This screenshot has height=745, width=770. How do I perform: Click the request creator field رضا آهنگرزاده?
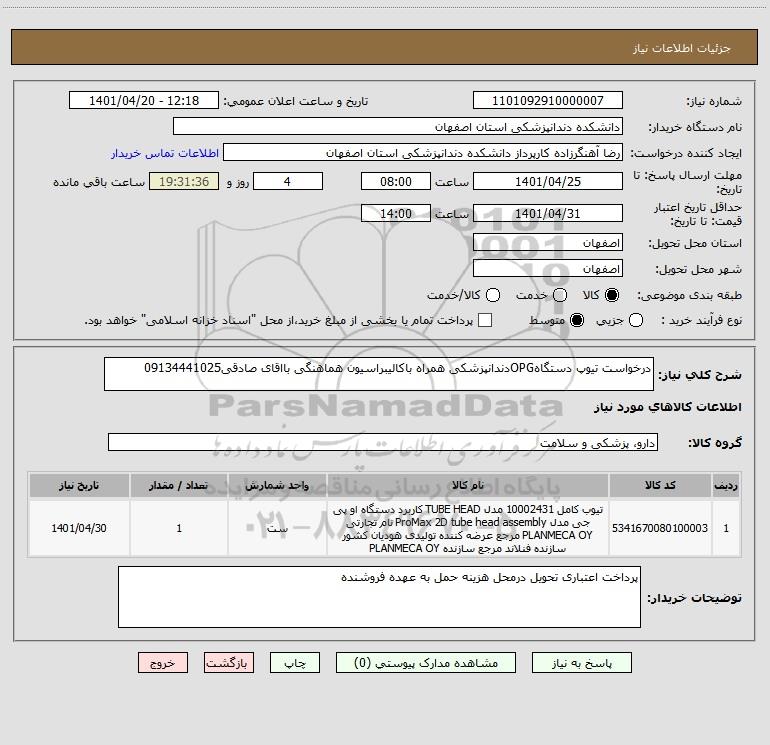click(423, 152)
